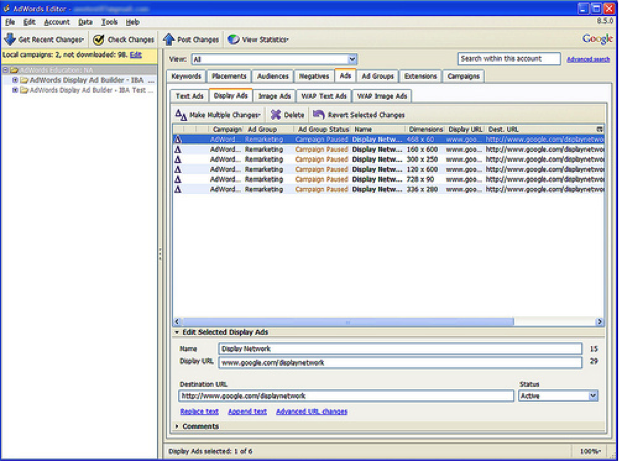Viewport: 619px width, 461px height.
Task: Click the delta icon of the 120 x 600 row
Action: [x=178, y=169]
